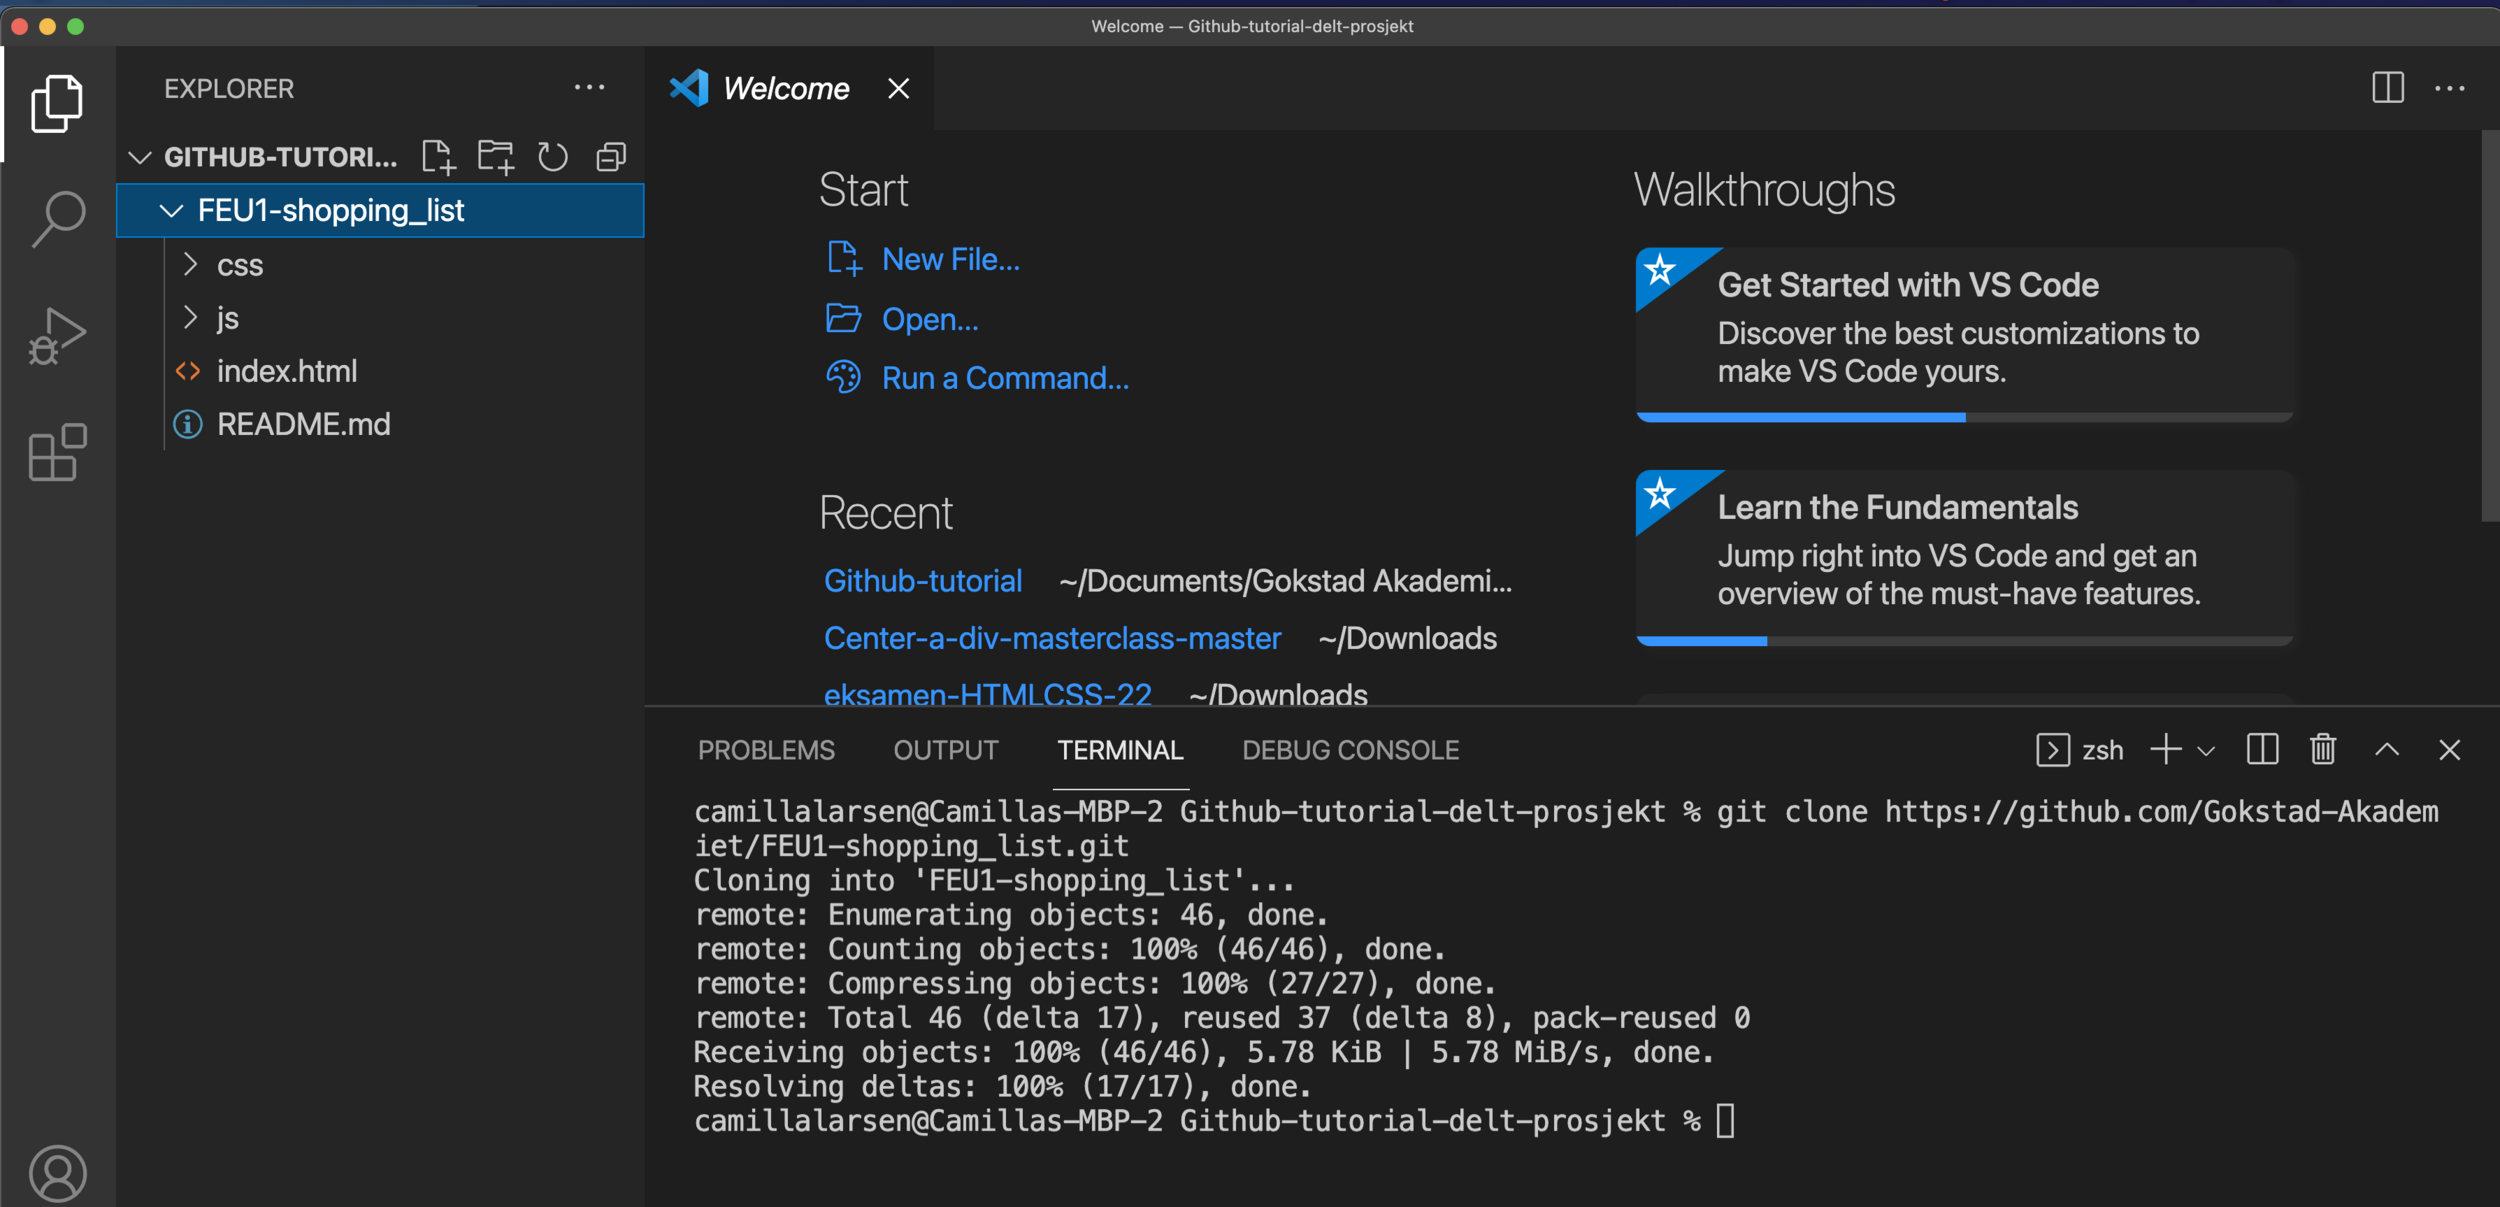Create new file in Explorer toolbar
Viewport: 2500px width, 1207px height.
tap(438, 157)
